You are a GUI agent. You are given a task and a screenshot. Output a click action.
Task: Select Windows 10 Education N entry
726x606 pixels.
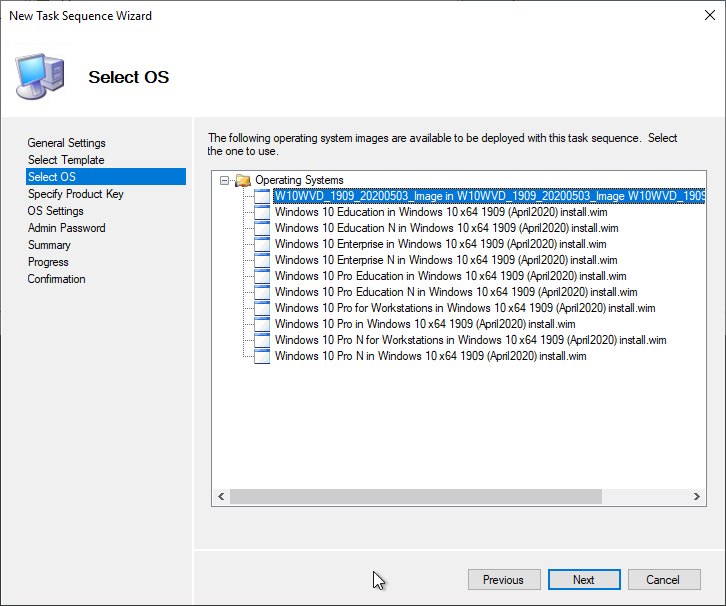(x=446, y=228)
